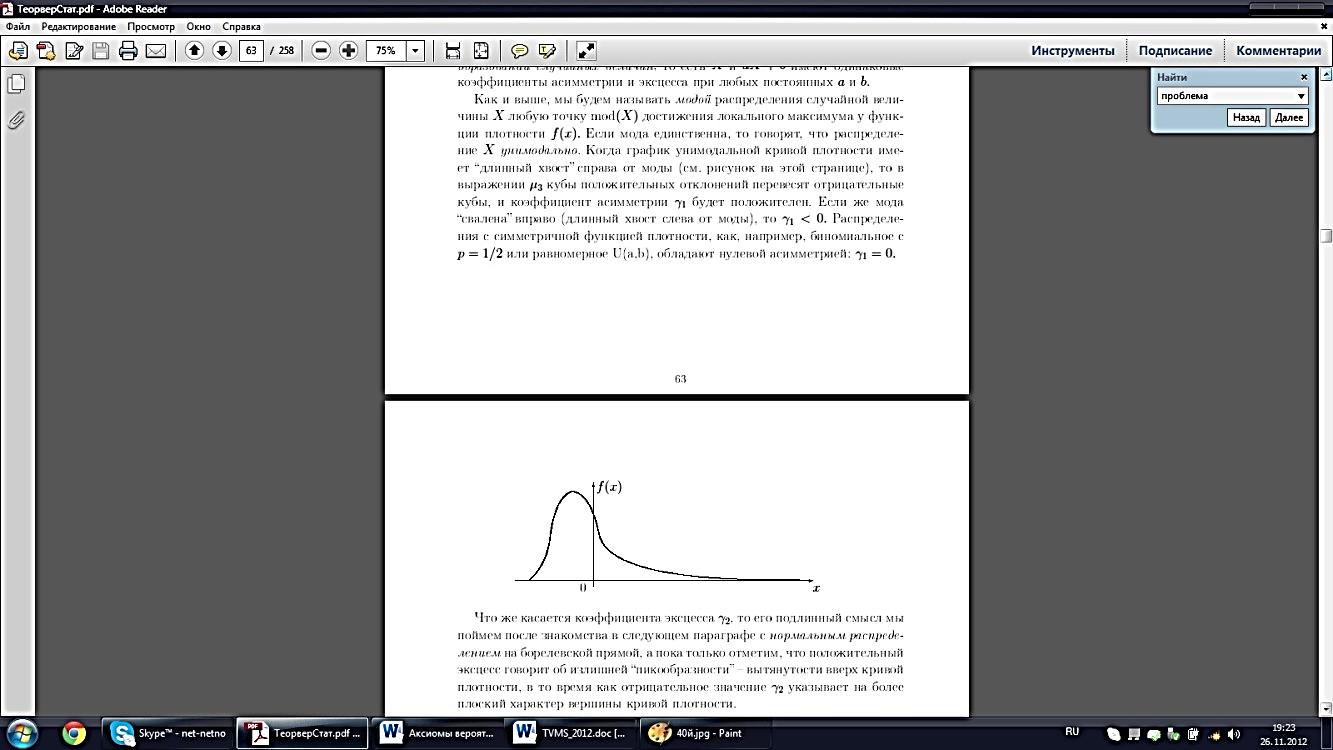Click the Open file toolbar icon
The width and height of the screenshot is (1333, 750).
click(17, 50)
